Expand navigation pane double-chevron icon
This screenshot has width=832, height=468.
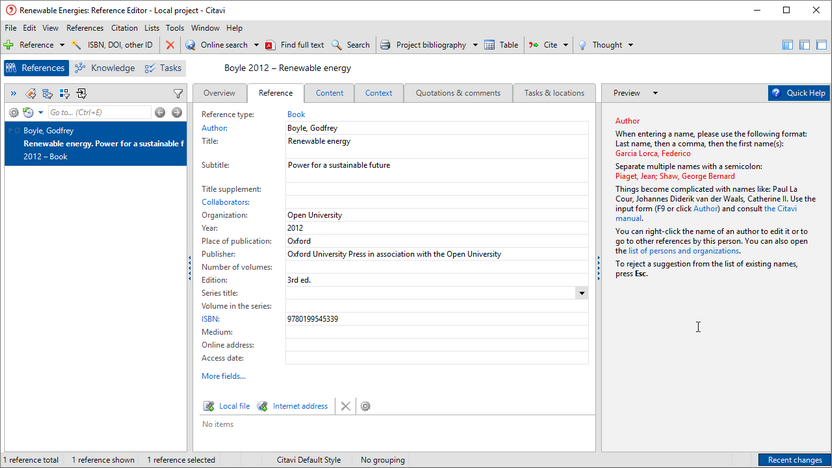pyautogui.click(x=14, y=94)
